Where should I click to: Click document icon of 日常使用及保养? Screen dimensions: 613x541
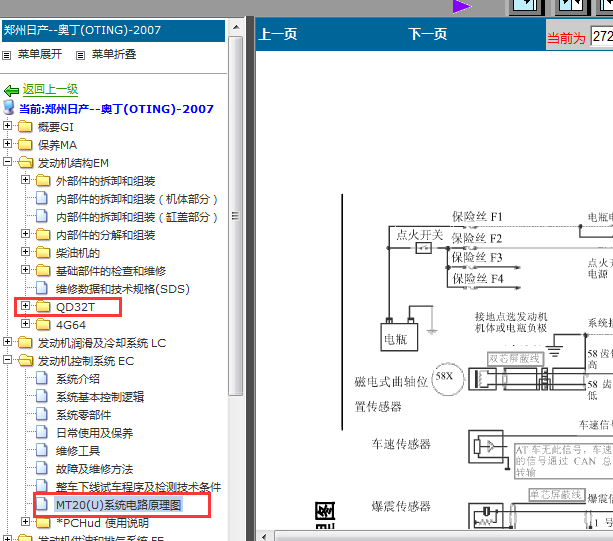(42, 432)
